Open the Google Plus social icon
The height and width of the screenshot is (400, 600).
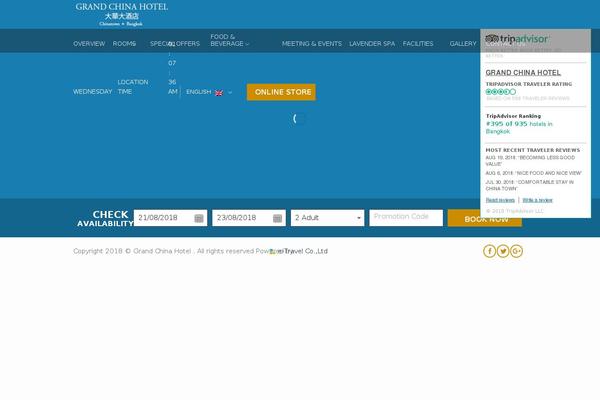tap(516, 251)
